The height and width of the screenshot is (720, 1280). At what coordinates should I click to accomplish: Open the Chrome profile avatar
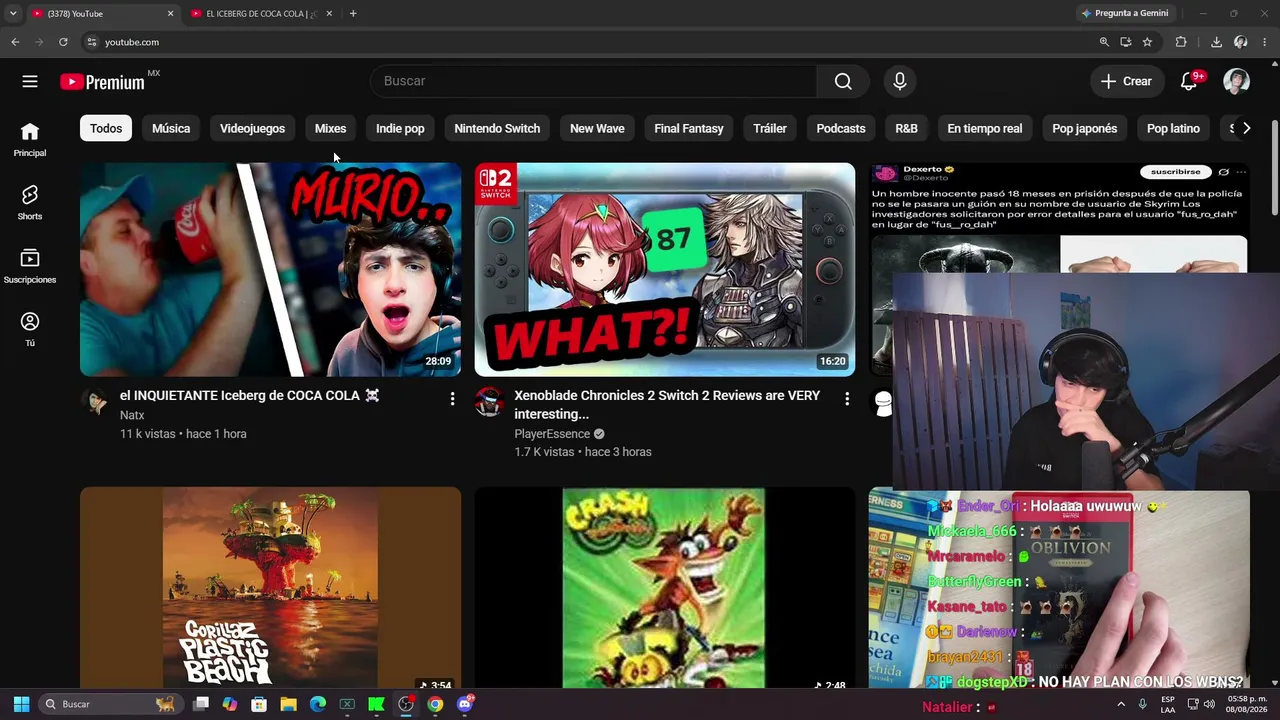pyautogui.click(x=1241, y=42)
